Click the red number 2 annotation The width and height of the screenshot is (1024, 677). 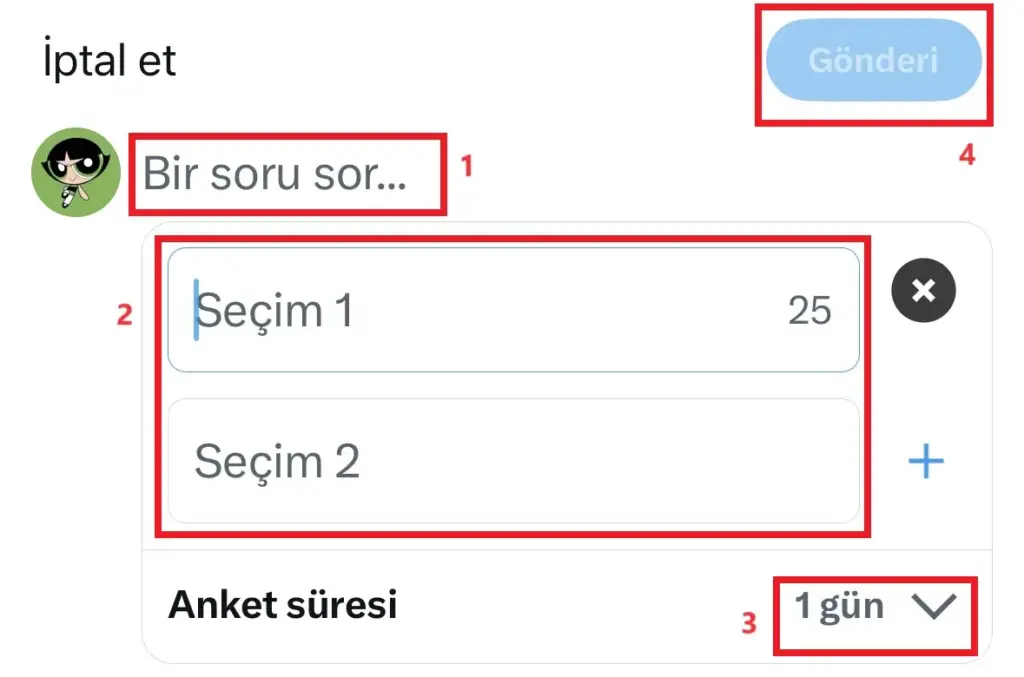click(124, 315)
